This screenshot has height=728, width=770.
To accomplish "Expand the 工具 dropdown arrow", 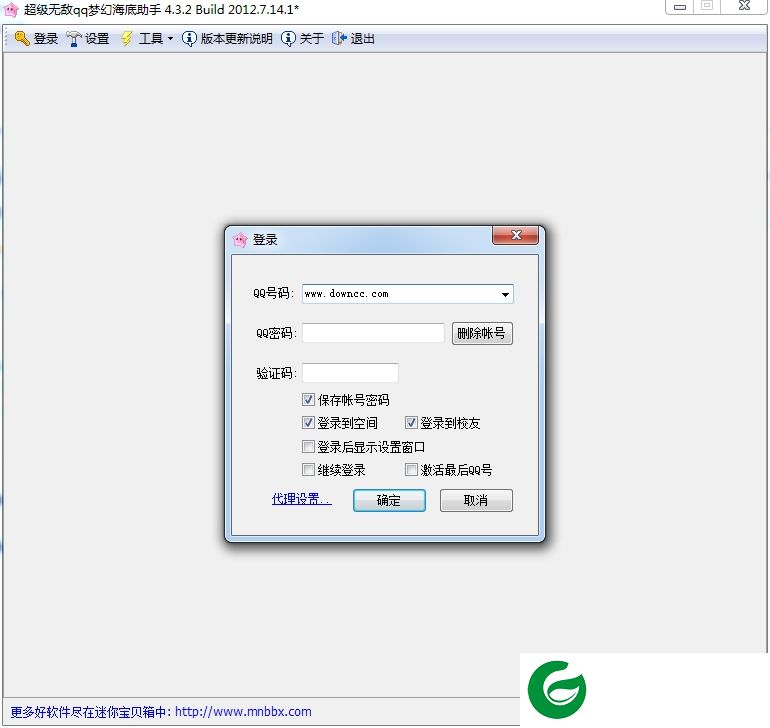I will coord(170,38).
